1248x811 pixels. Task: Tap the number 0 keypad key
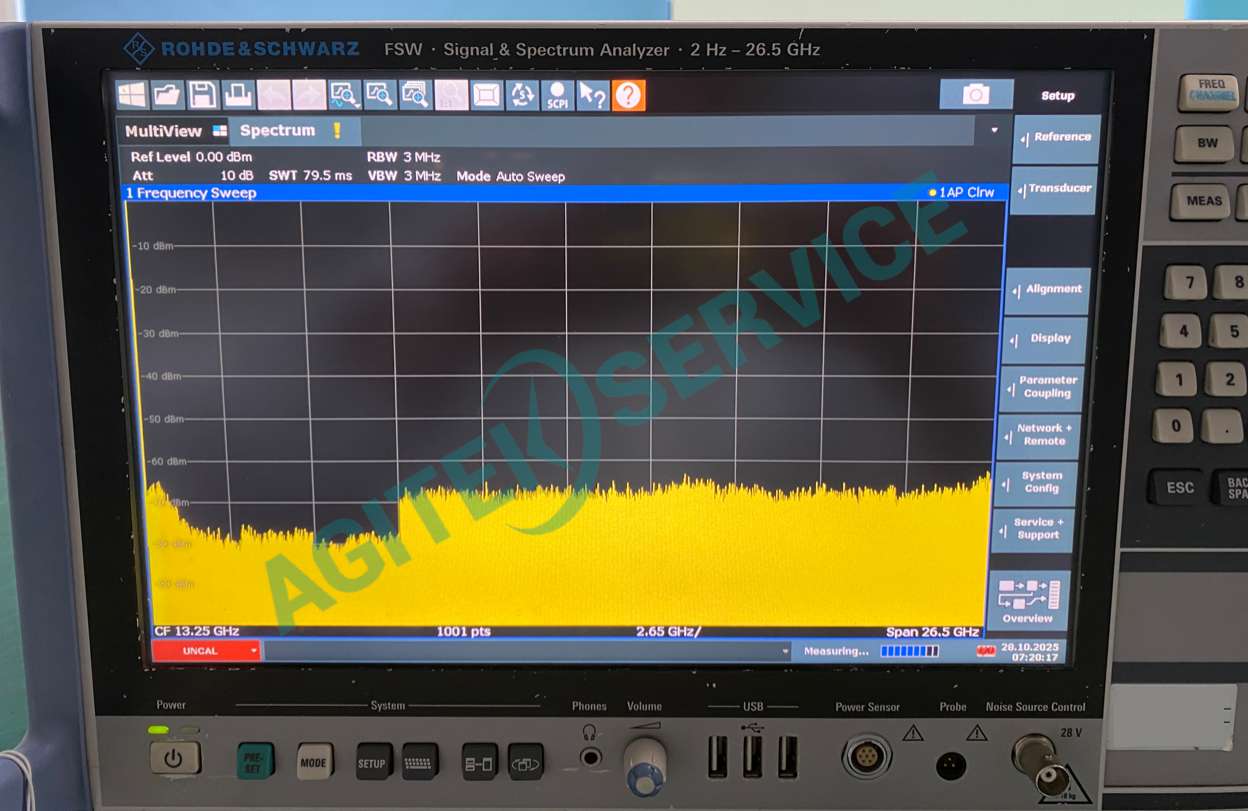point(1175,426)
